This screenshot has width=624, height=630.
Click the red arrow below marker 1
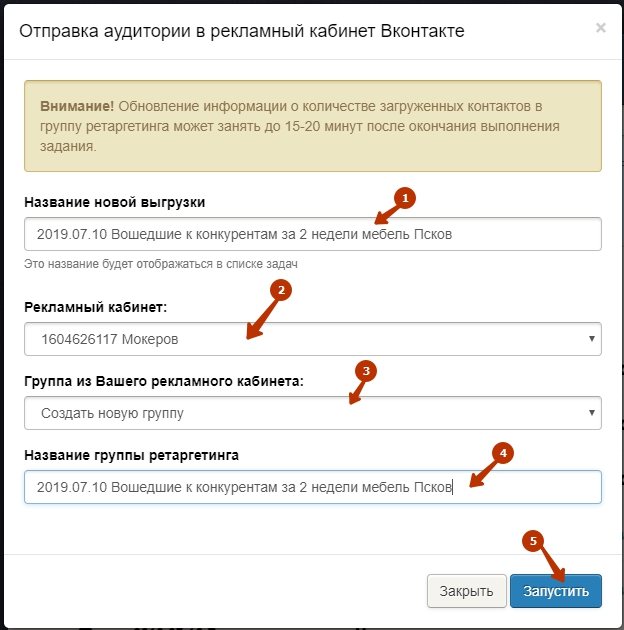(387, 213)
